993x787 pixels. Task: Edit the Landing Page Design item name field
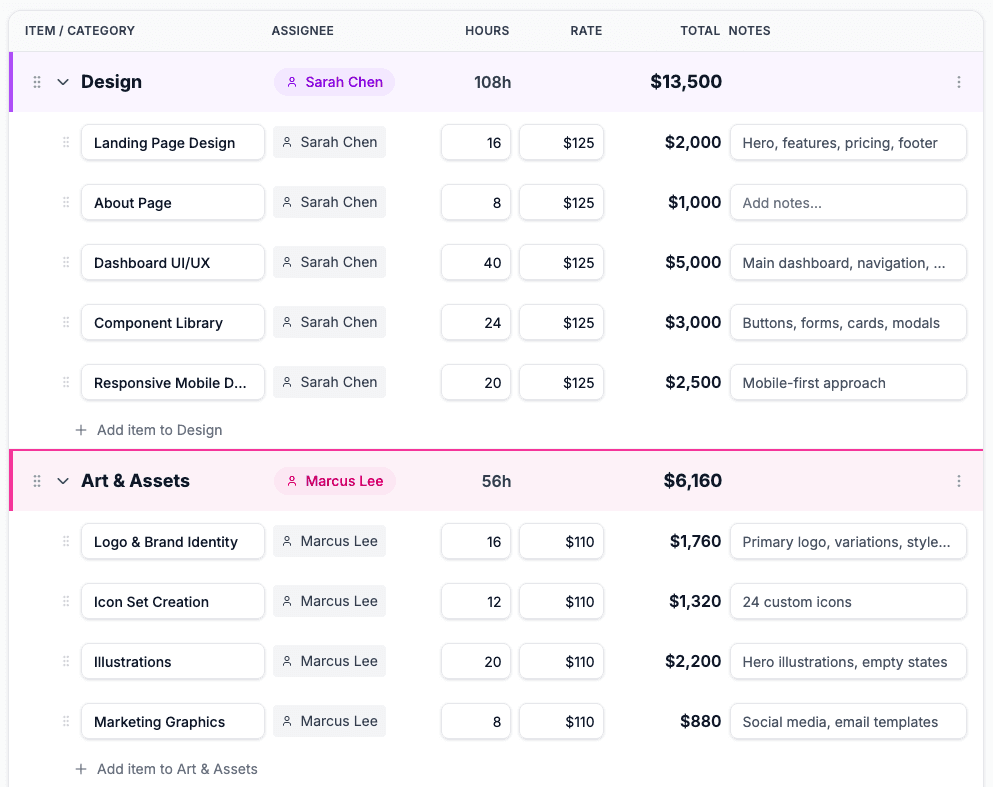[172, 142]
